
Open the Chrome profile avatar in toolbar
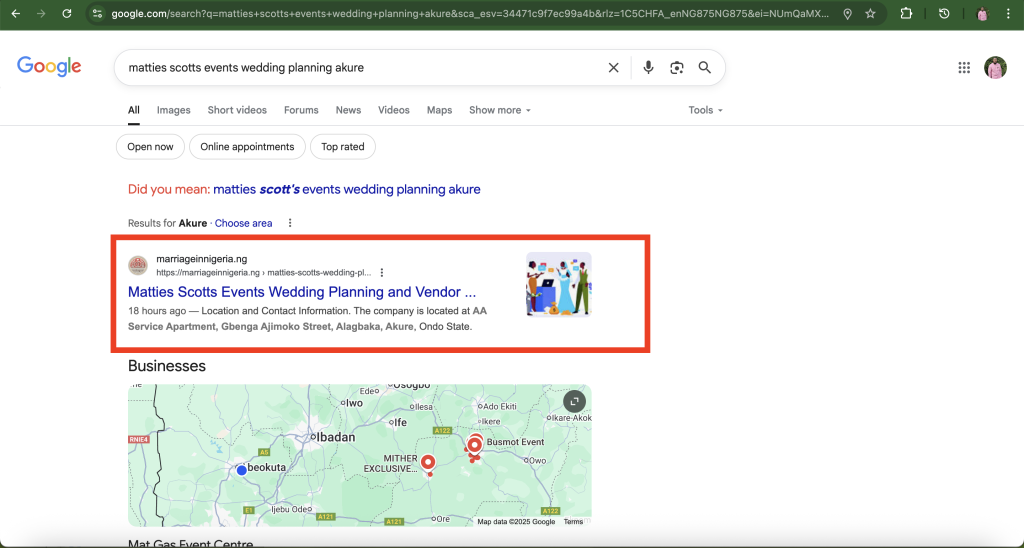point(982,14)
